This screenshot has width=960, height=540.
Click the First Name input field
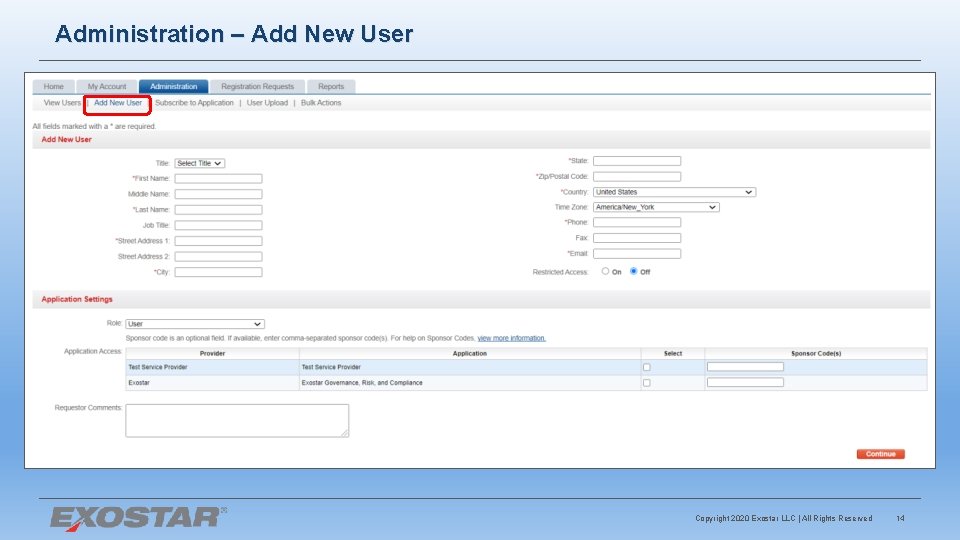click(219, 179)
